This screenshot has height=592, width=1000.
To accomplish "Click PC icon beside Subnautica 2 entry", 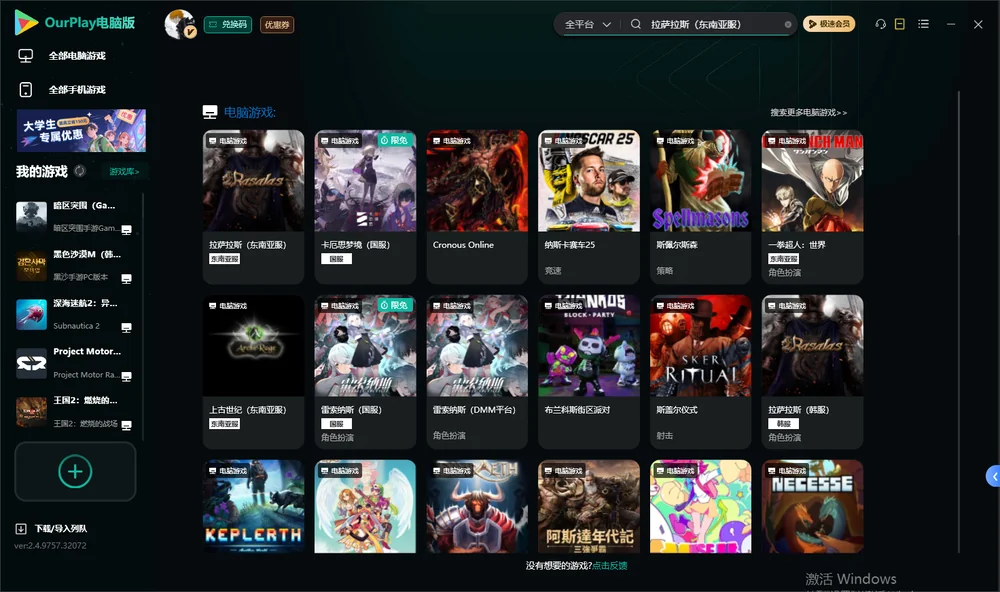I will click(126, 328).
